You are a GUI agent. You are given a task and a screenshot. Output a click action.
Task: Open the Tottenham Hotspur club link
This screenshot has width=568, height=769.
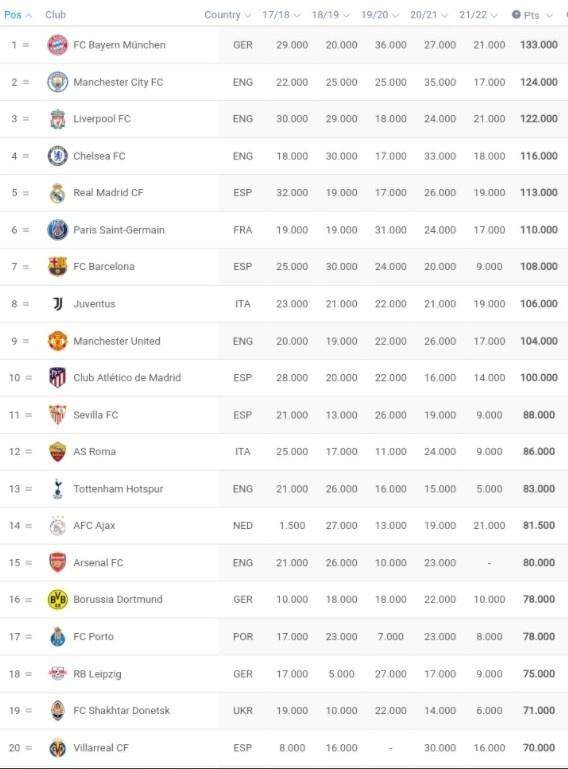pos(118,489)
